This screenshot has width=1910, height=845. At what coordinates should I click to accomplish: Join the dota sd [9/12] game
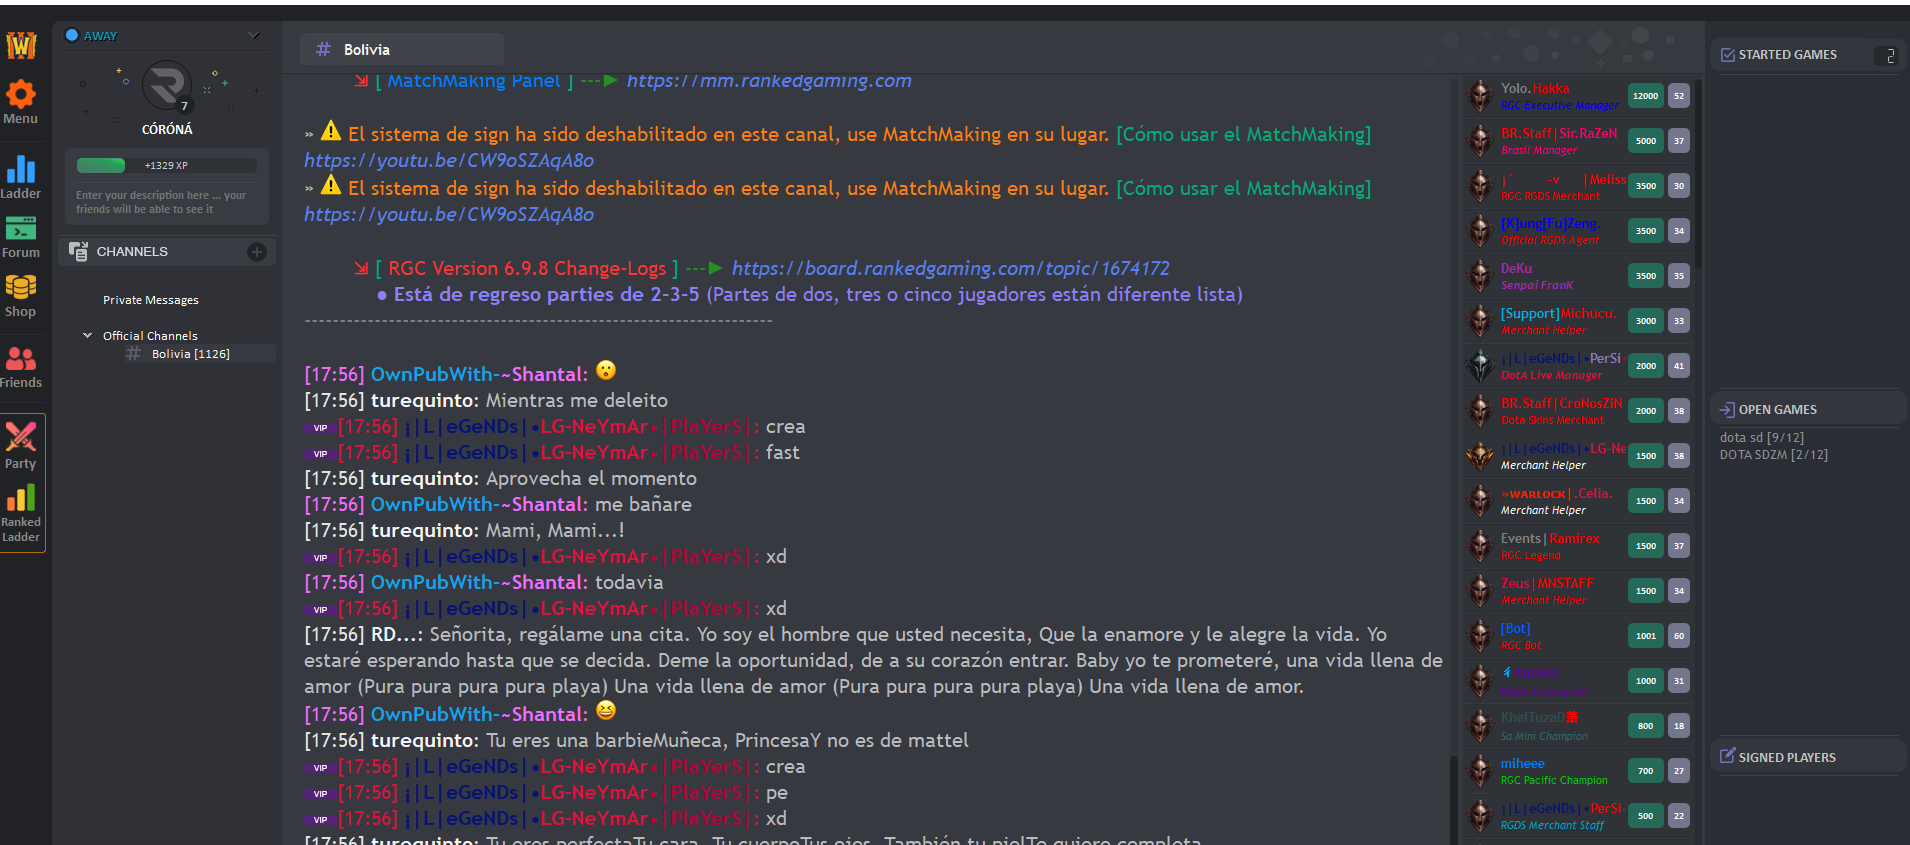1762,438
